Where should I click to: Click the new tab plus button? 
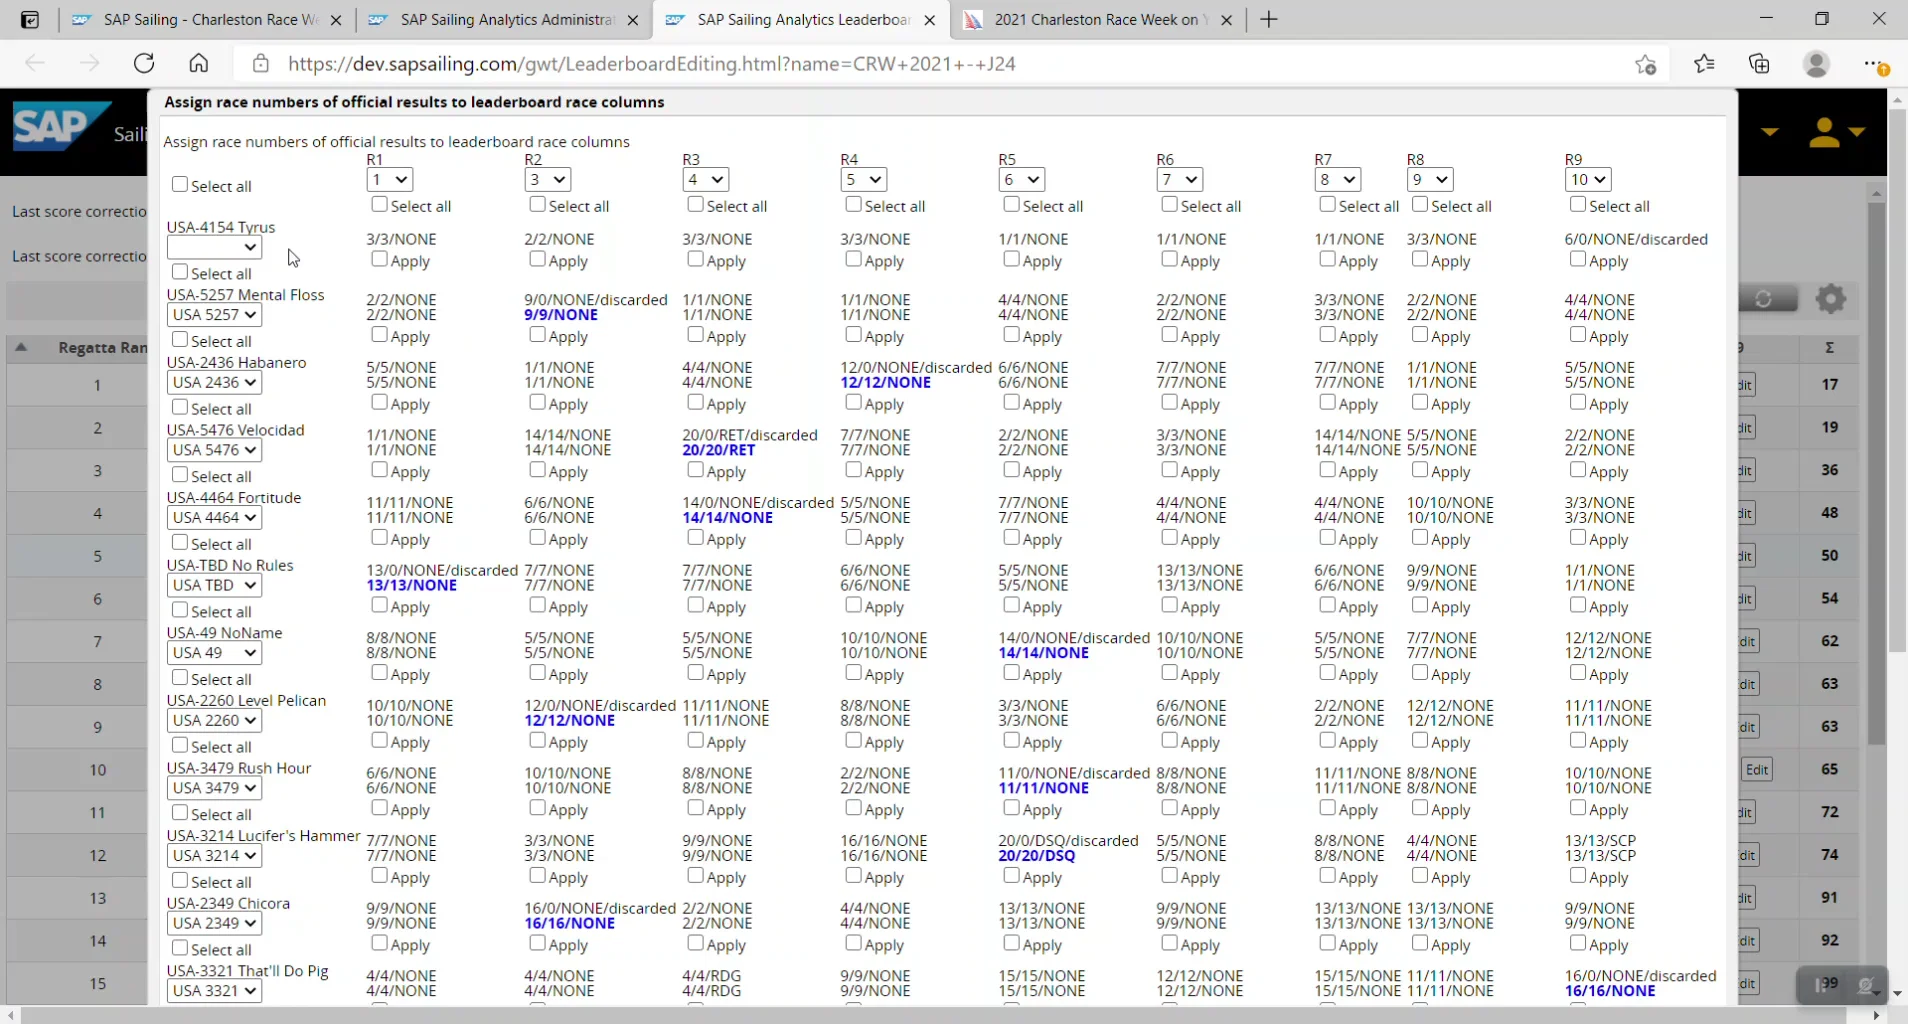click(1268, 19)
